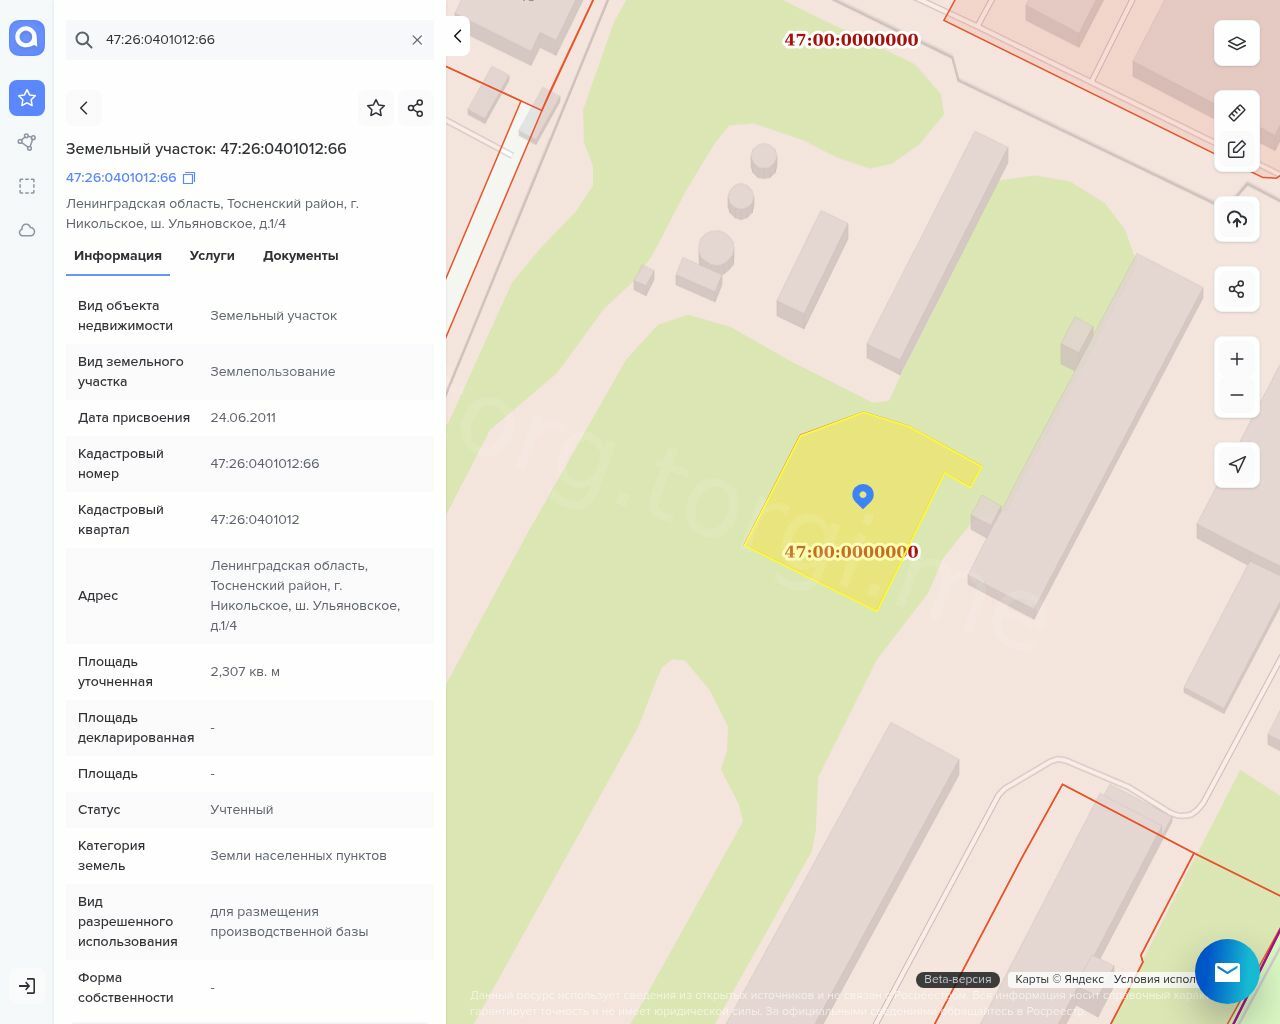Screen dimensions: 1280x1024
Task: Clear the search field with the X
Action: pos(417,40)
